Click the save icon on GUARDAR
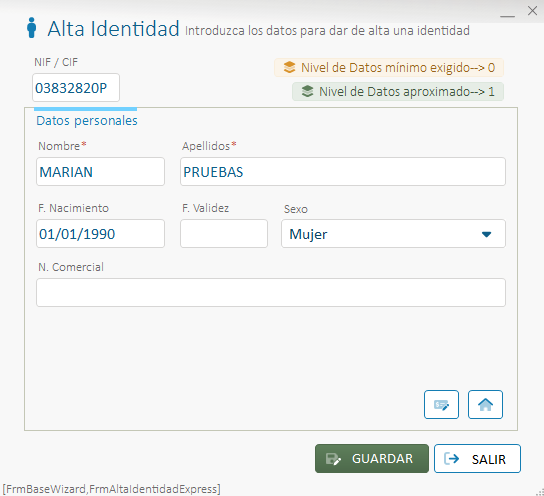The width and height of the screenshot is (544, 496). 333,459
